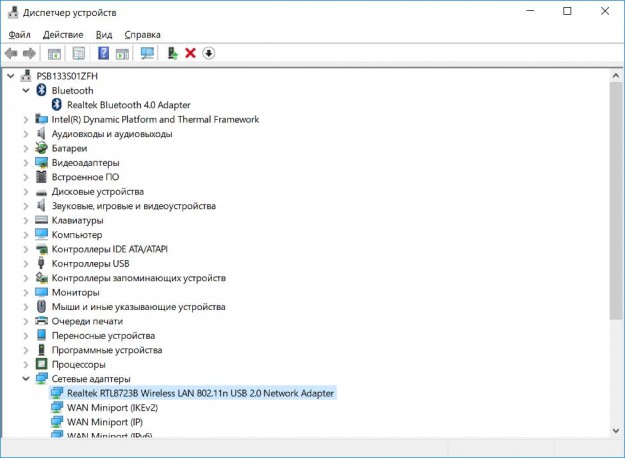625x458 pixels.
Task: Collapse the Сетевые адаптеры category
Action: (26, 379)
